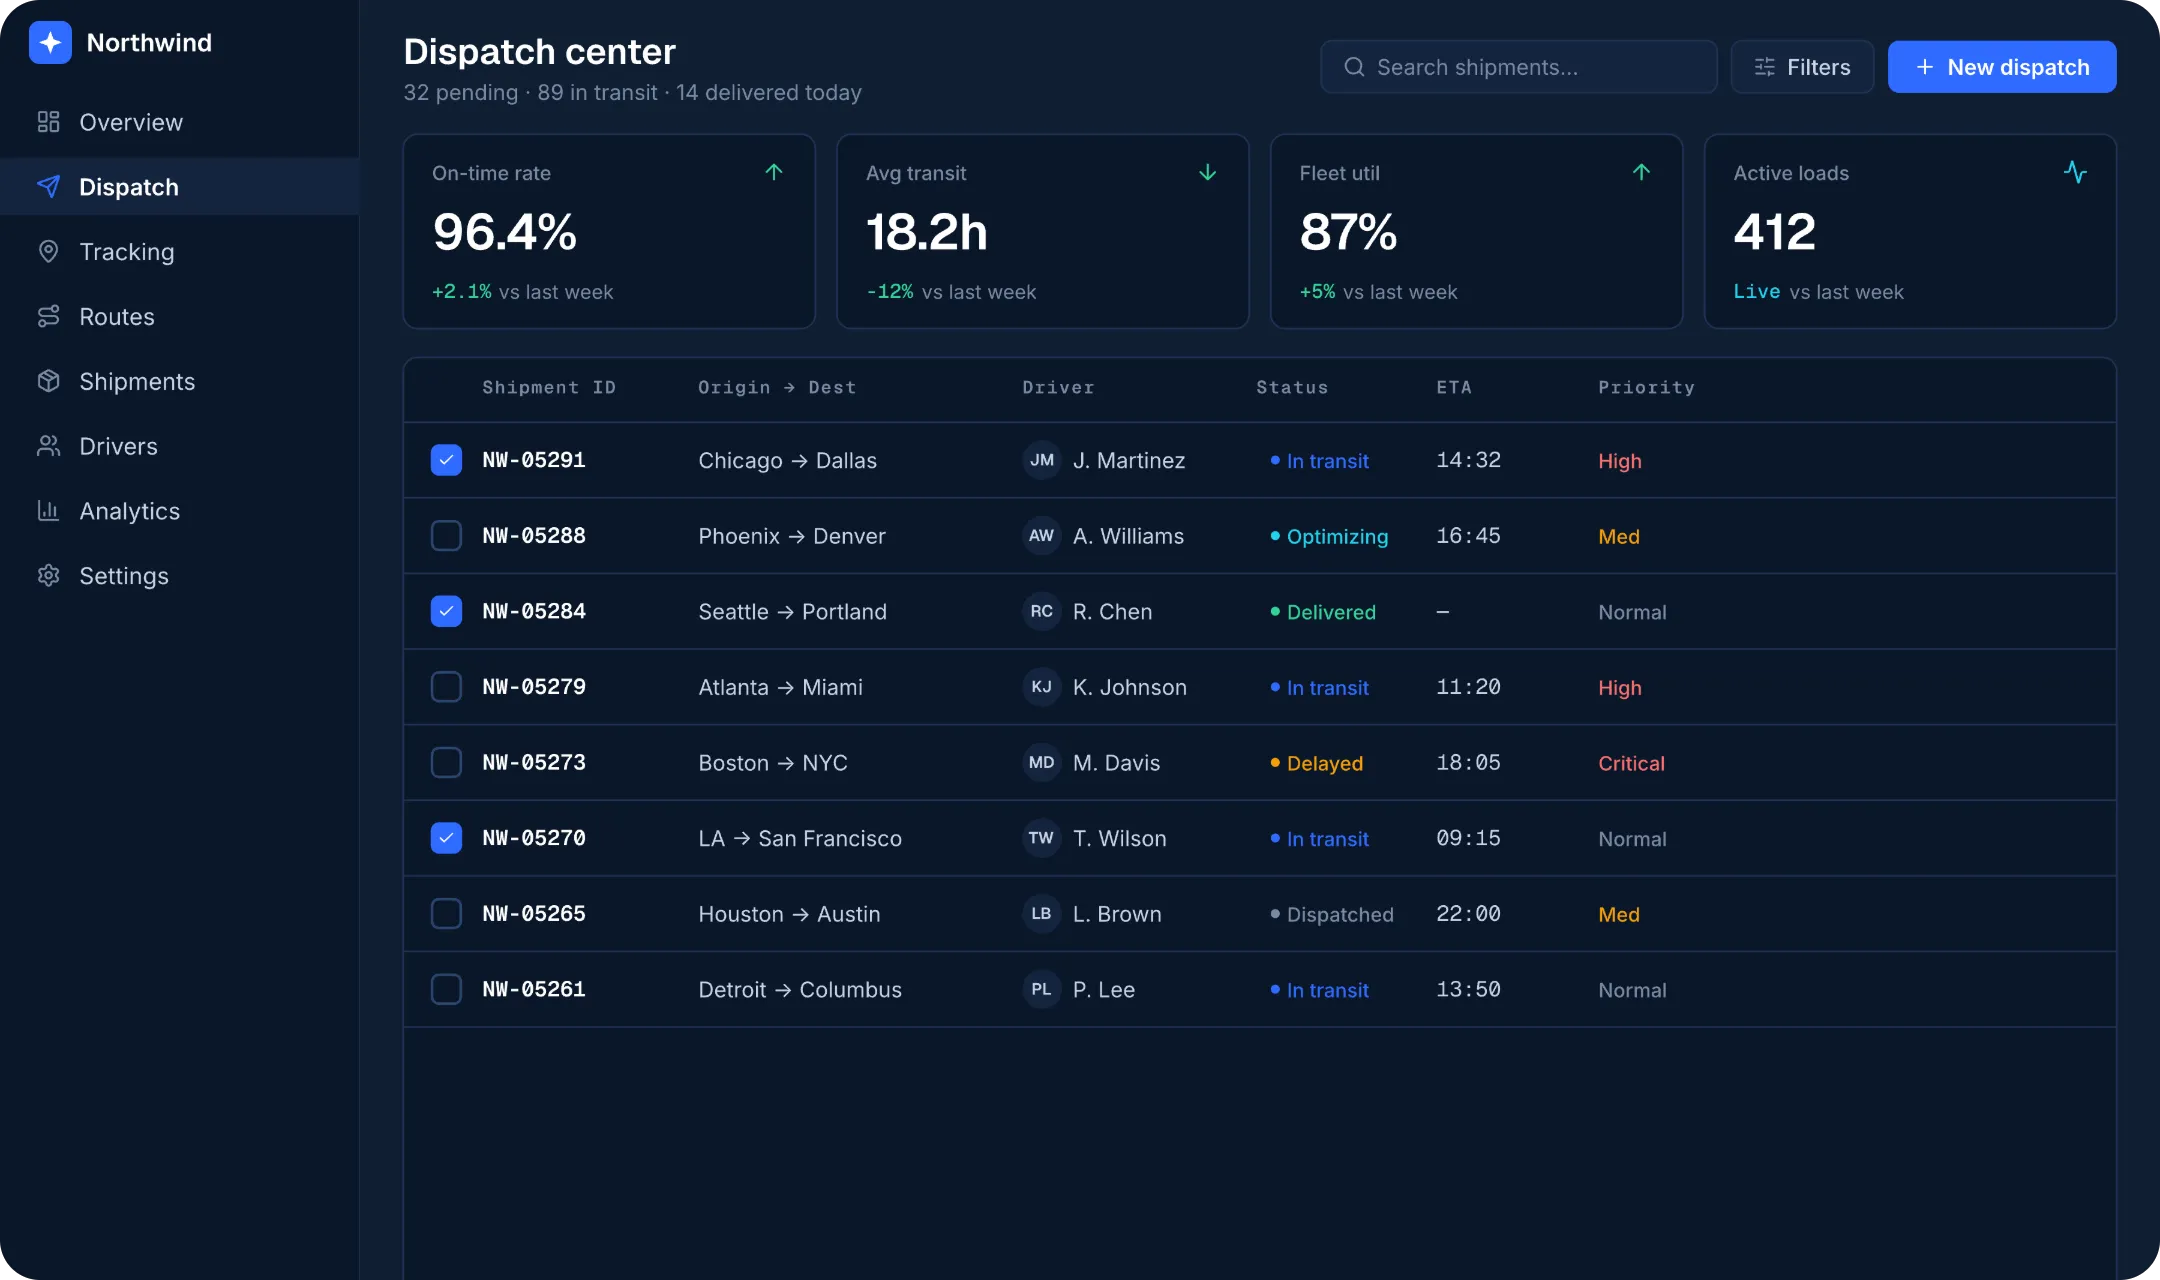This screenshot has width=2160, height=1280.
Task: Click the Detroit → Columbus route text
Action: click(x=800, y=990)
